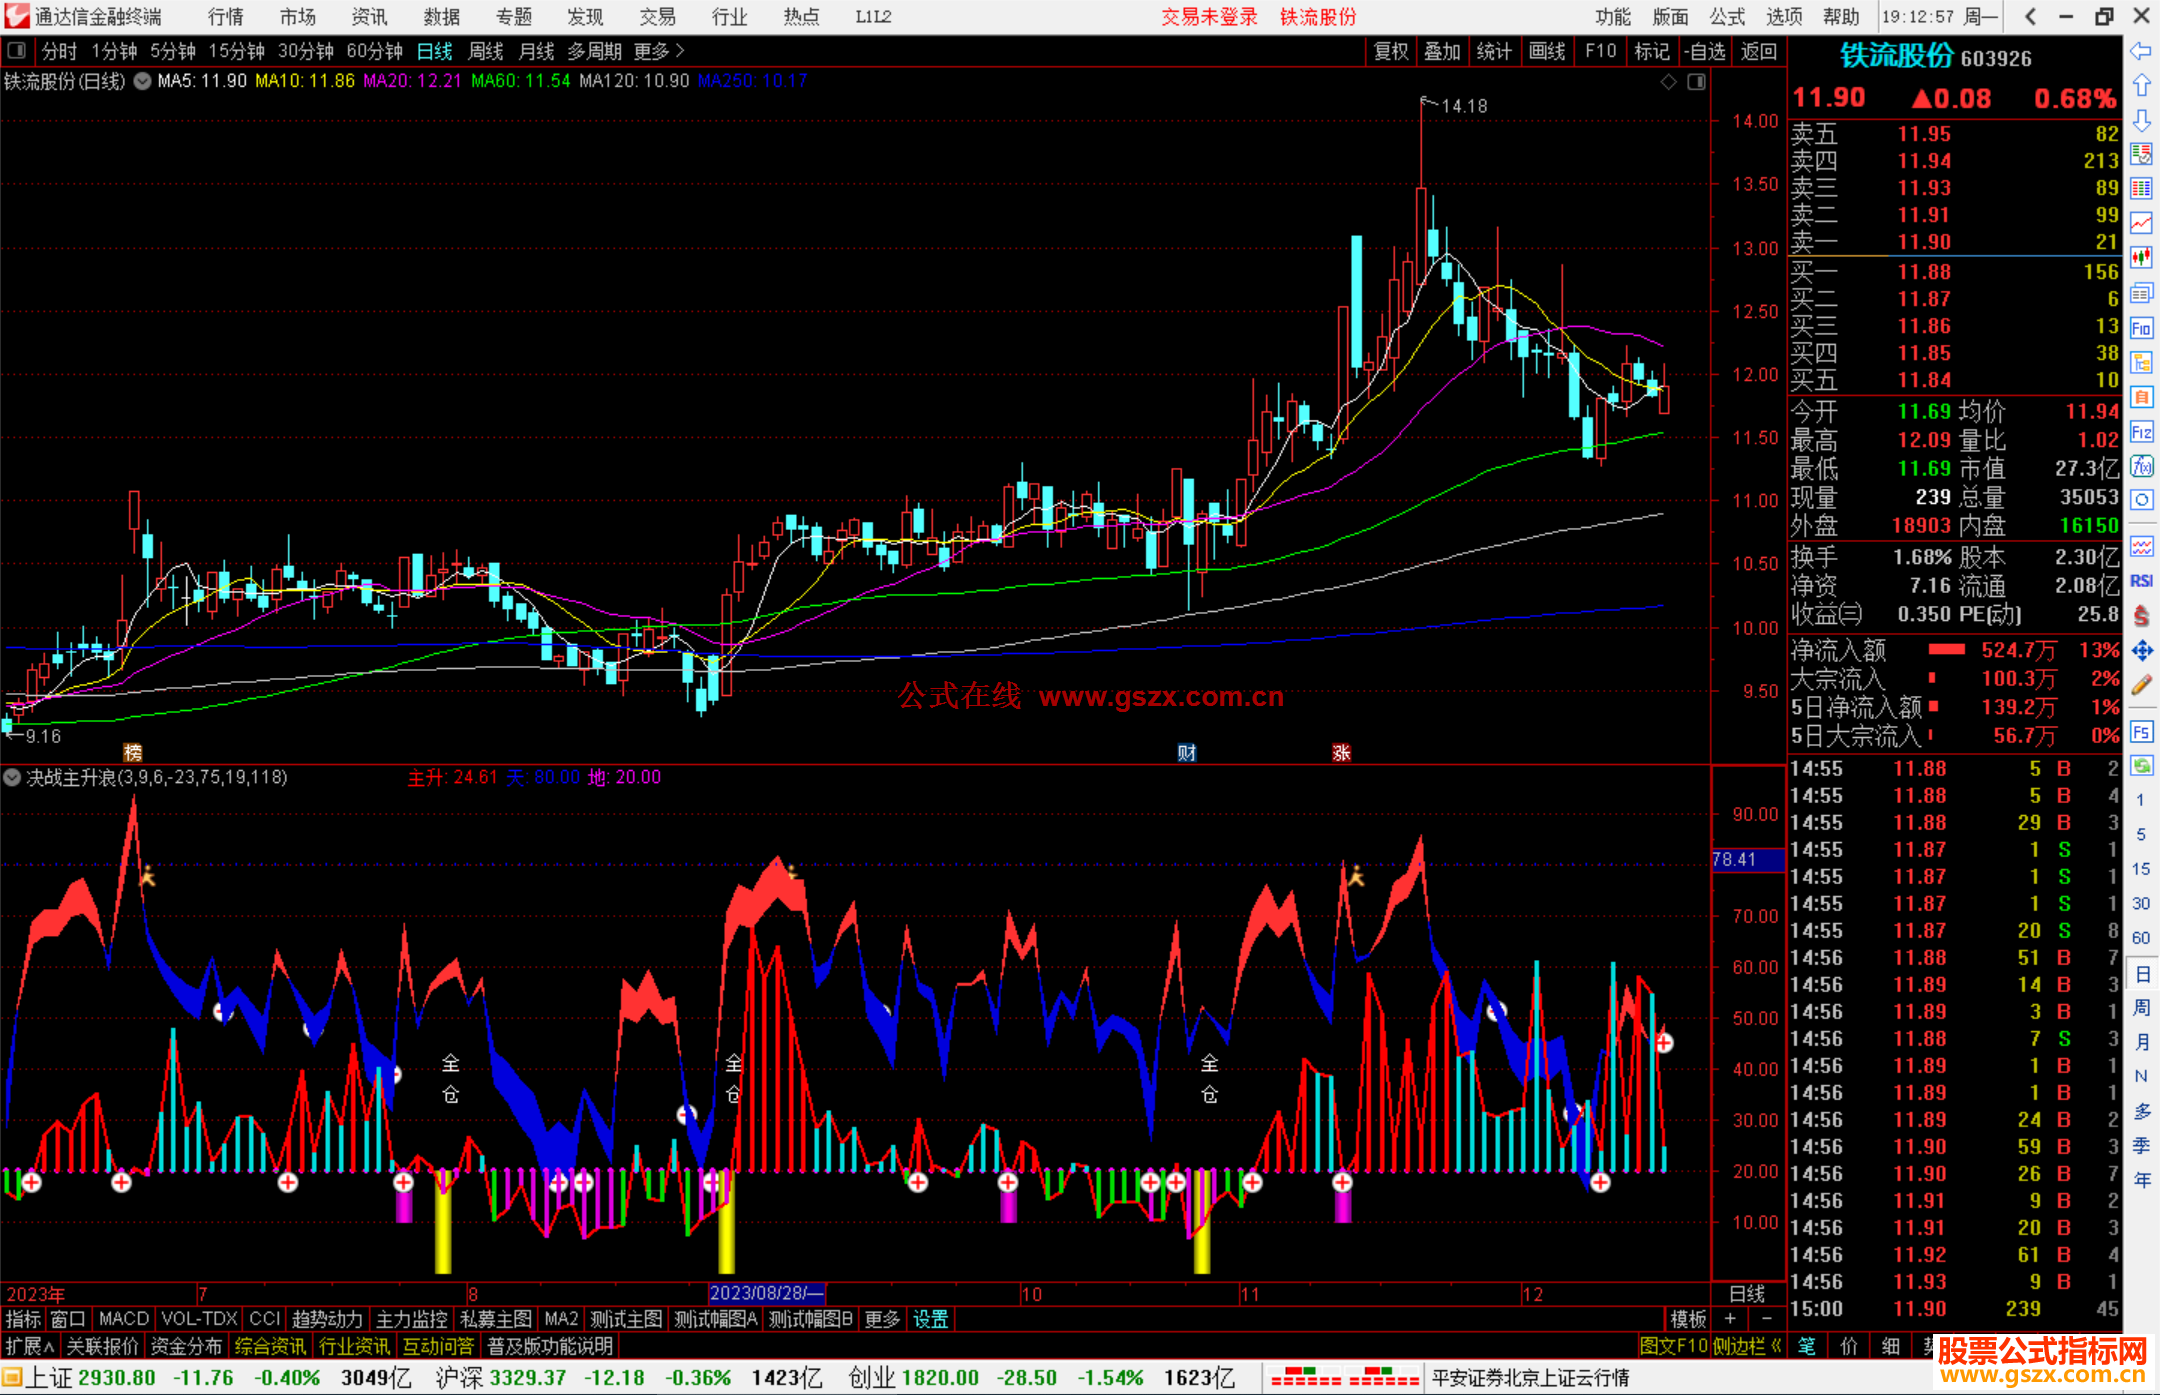2160x1395 pixels.
Task: Expand the 更多 period options arrow
Action: pos(680,50)
